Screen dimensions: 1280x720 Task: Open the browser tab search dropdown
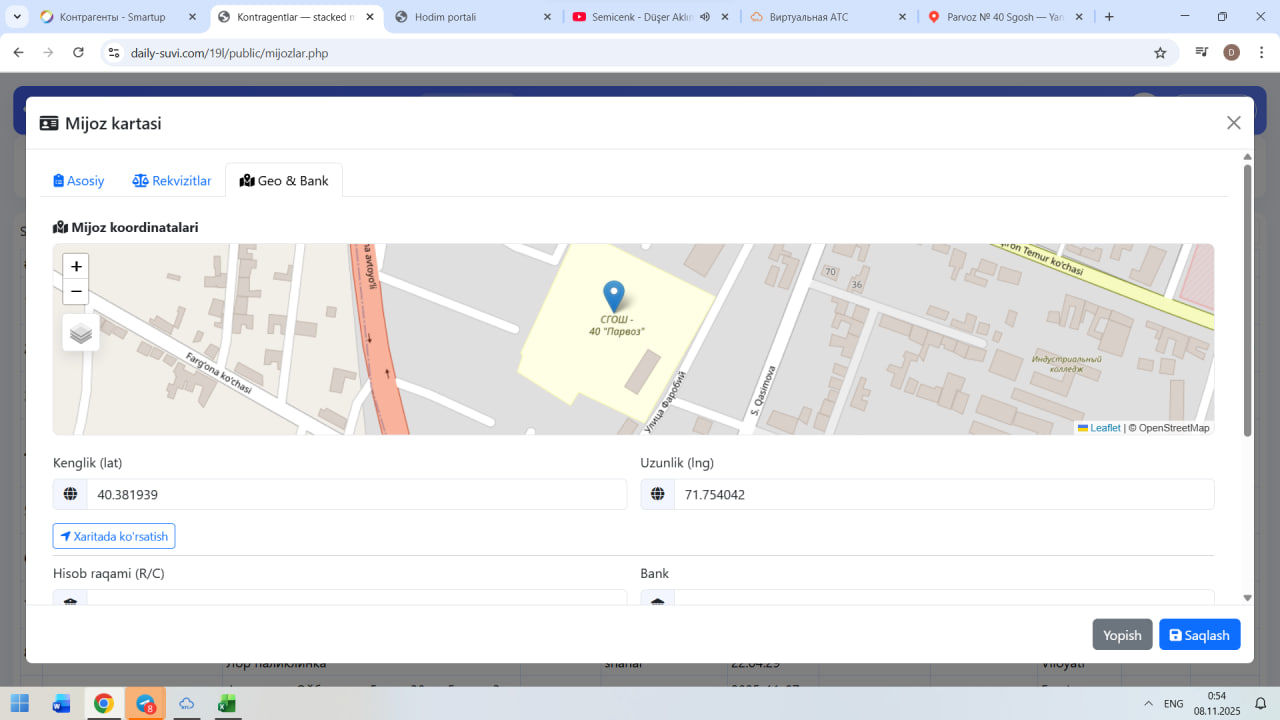point(17,17)
